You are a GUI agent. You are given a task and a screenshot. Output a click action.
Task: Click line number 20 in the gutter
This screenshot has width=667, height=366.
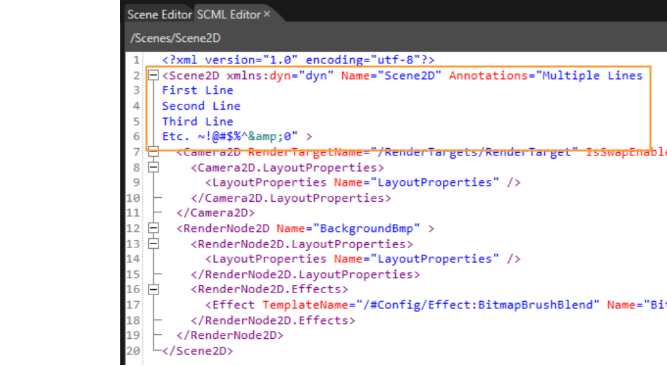133,351
